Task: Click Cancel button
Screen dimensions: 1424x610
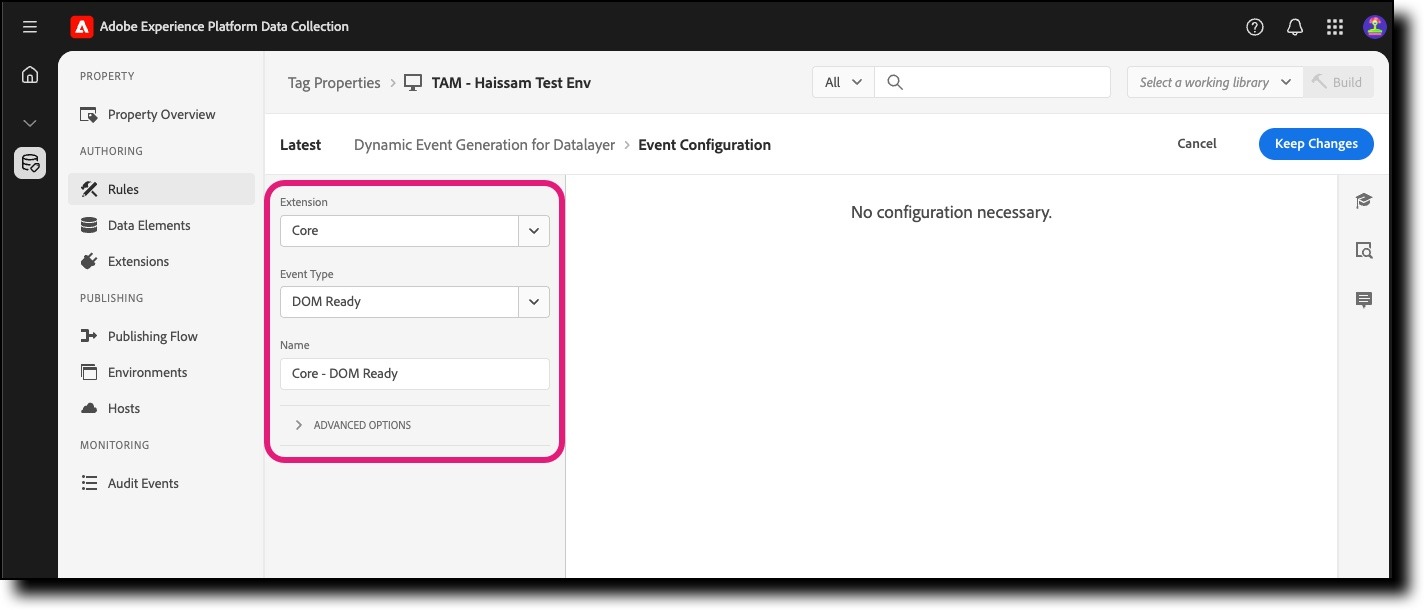Action: [1196, 143]
